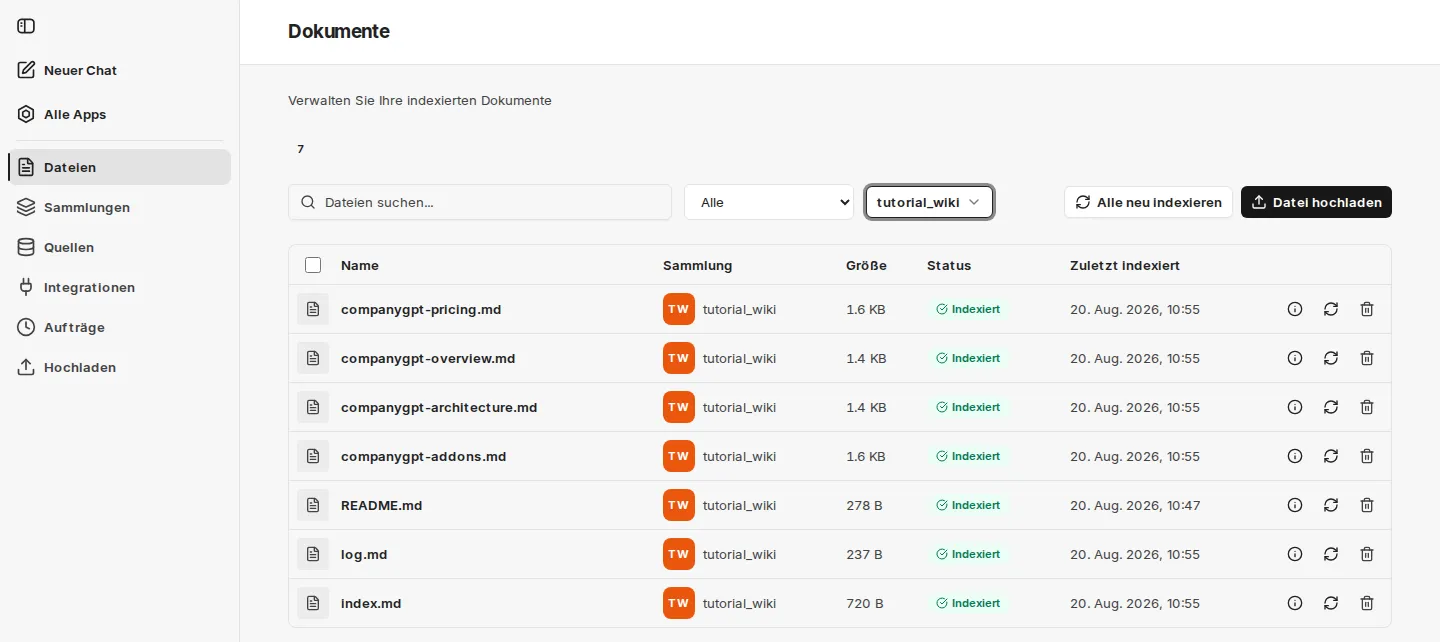
Task: Show info for companygpt-pricing.md
Action: click(1295, 309)
